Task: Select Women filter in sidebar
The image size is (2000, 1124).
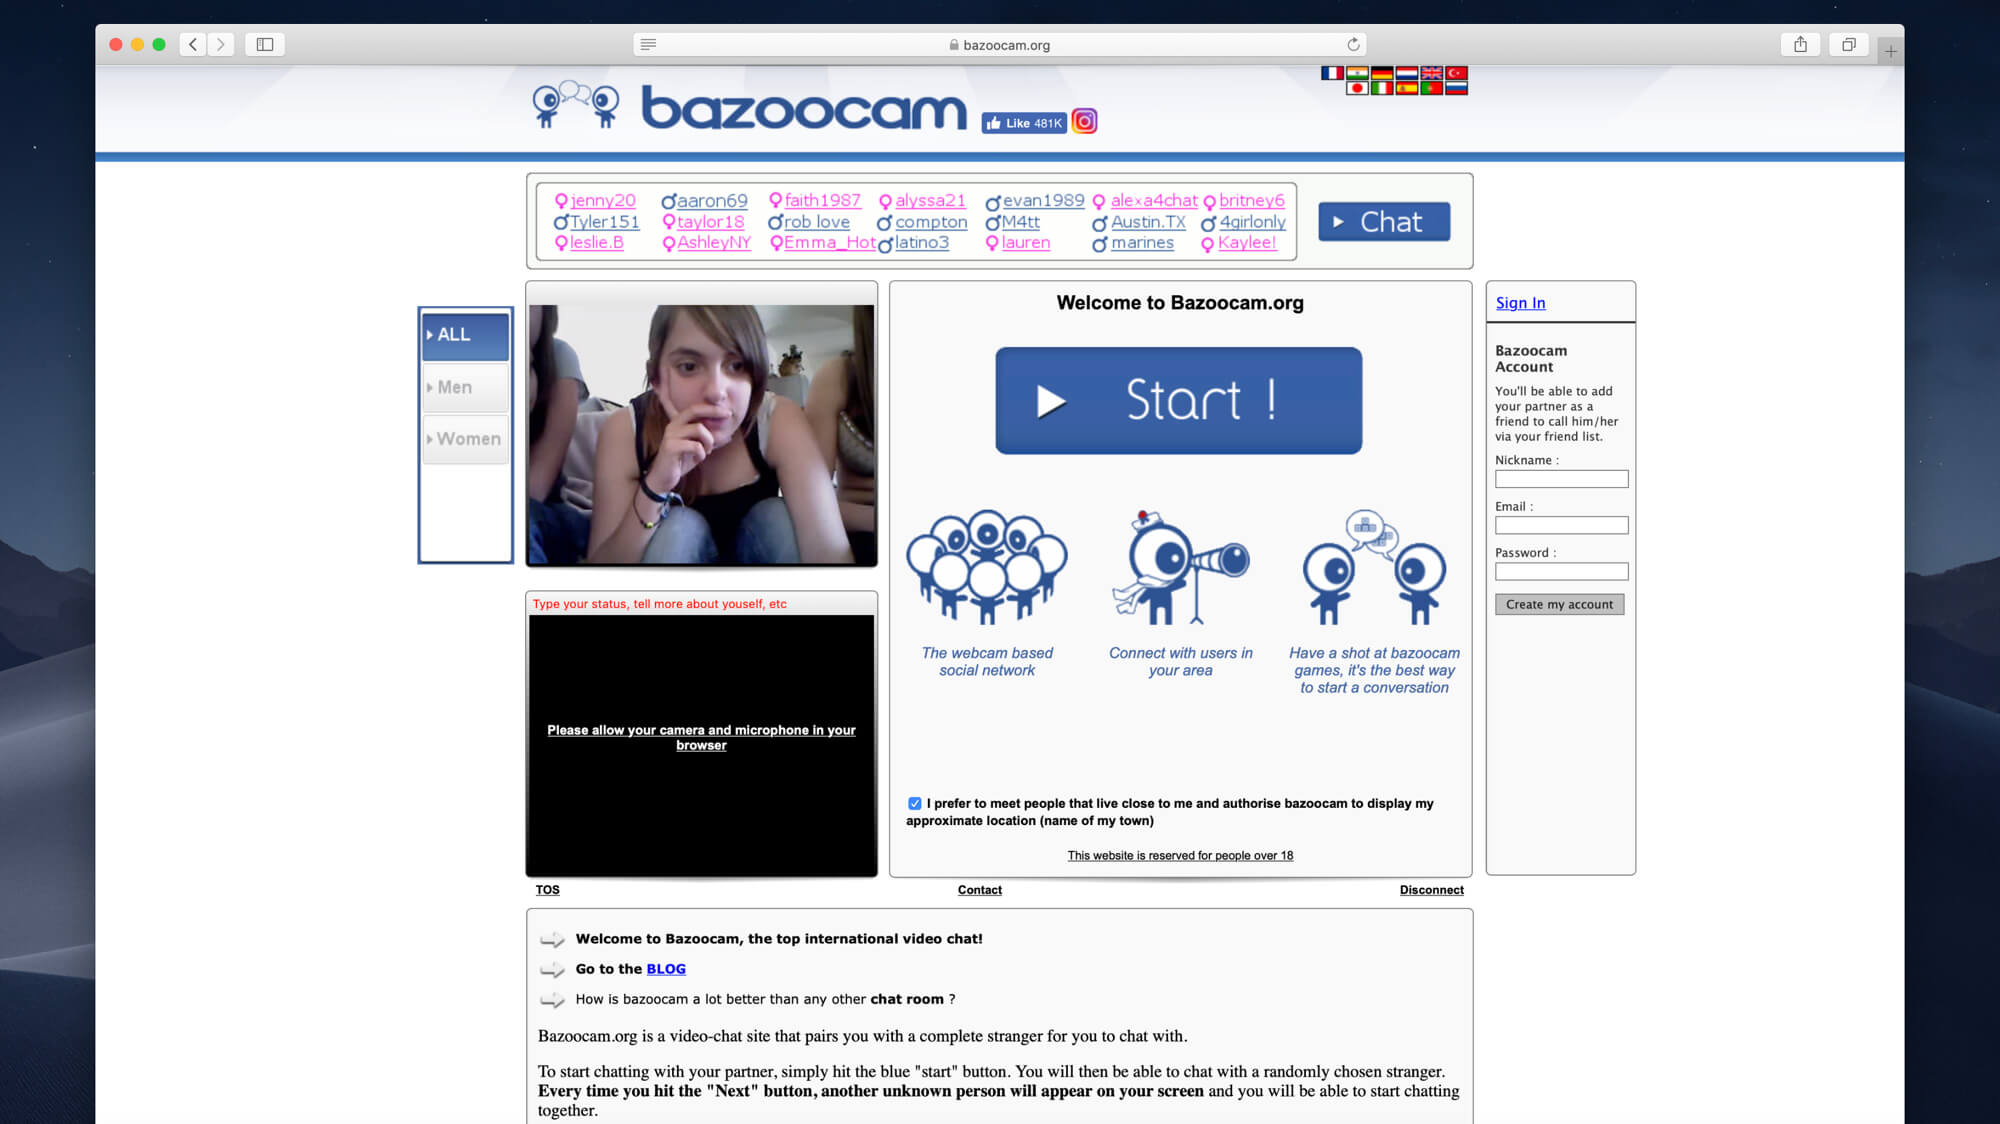Action: pyautogui.click(x=464, y=437)
